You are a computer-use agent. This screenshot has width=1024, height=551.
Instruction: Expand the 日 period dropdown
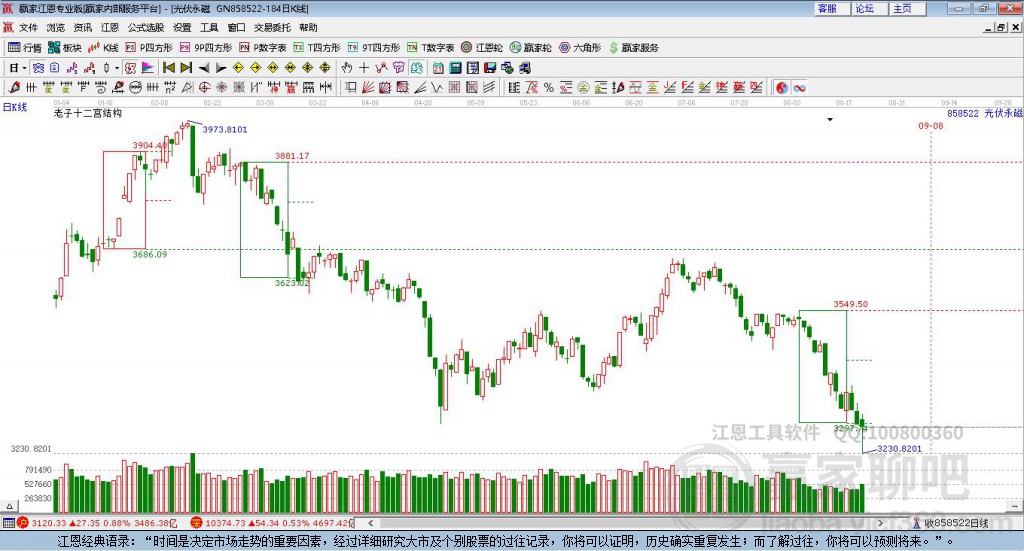tap(24, 68)
